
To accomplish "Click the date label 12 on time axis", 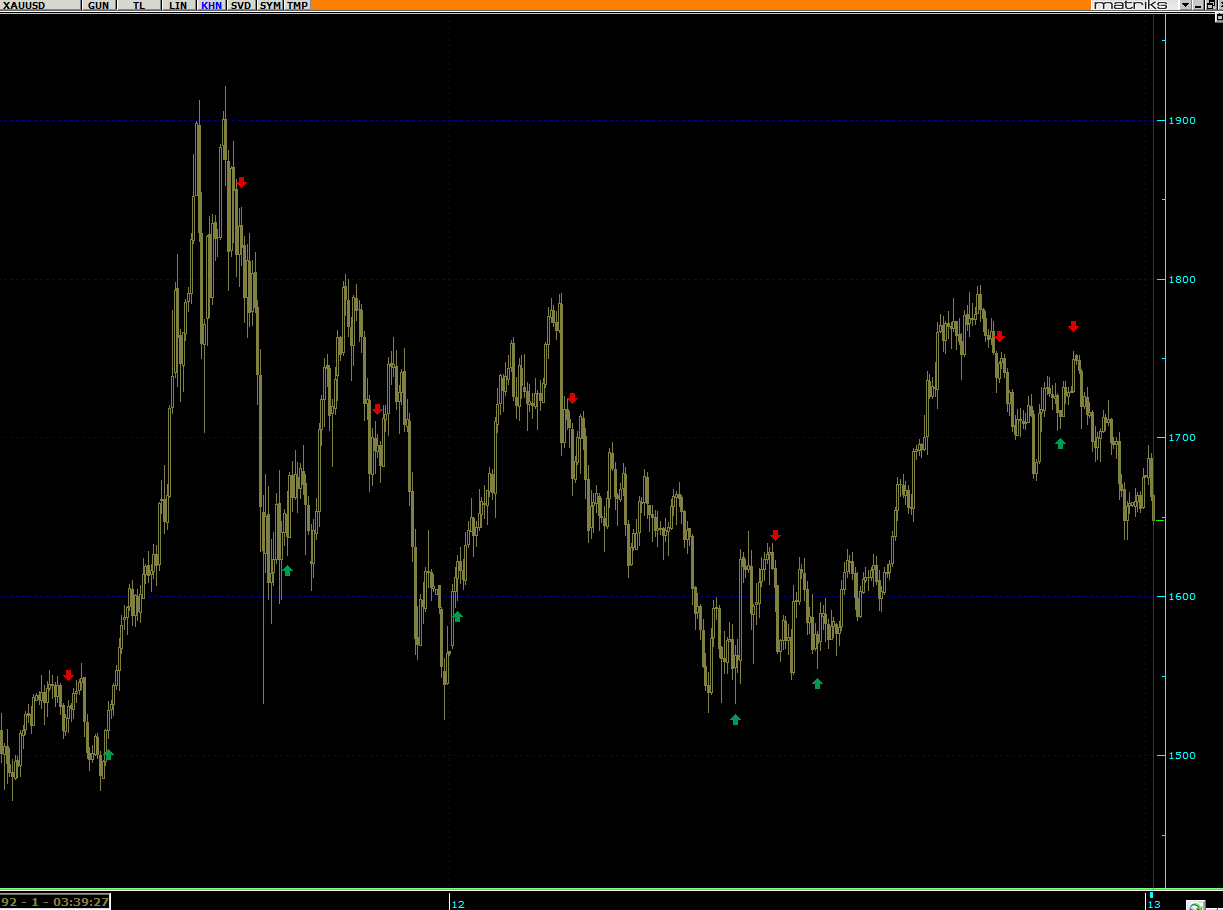I will coord(458,904).
